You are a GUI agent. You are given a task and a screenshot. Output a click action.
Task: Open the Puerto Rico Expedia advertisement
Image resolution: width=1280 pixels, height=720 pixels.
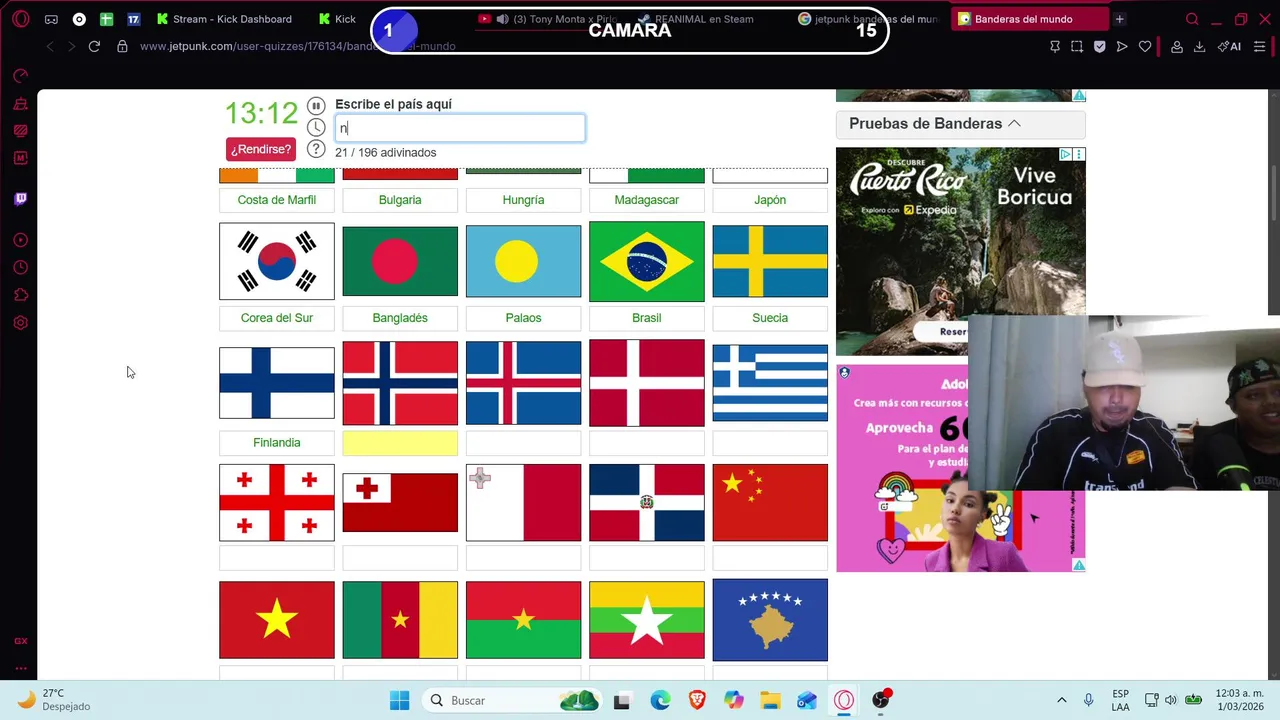tap(960, 251)
